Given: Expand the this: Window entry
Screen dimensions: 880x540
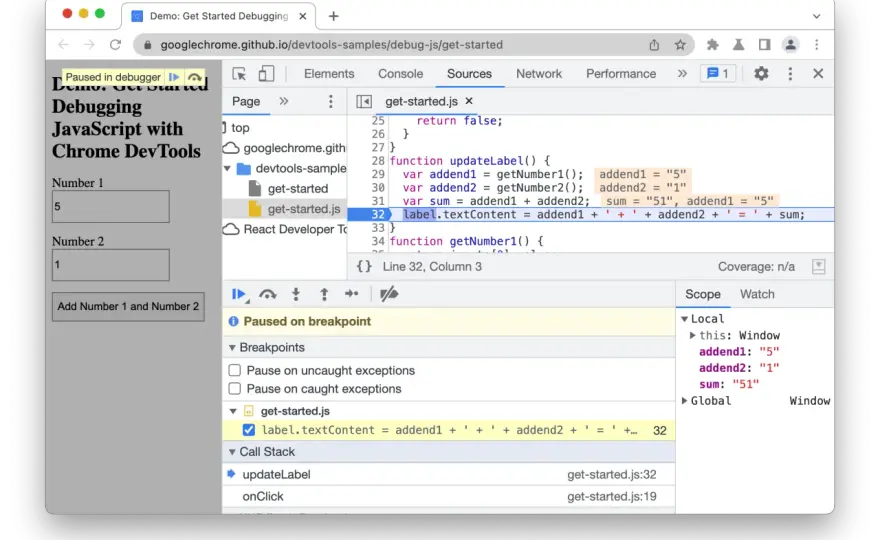Looking at the screenshot, I should (693, 335).
